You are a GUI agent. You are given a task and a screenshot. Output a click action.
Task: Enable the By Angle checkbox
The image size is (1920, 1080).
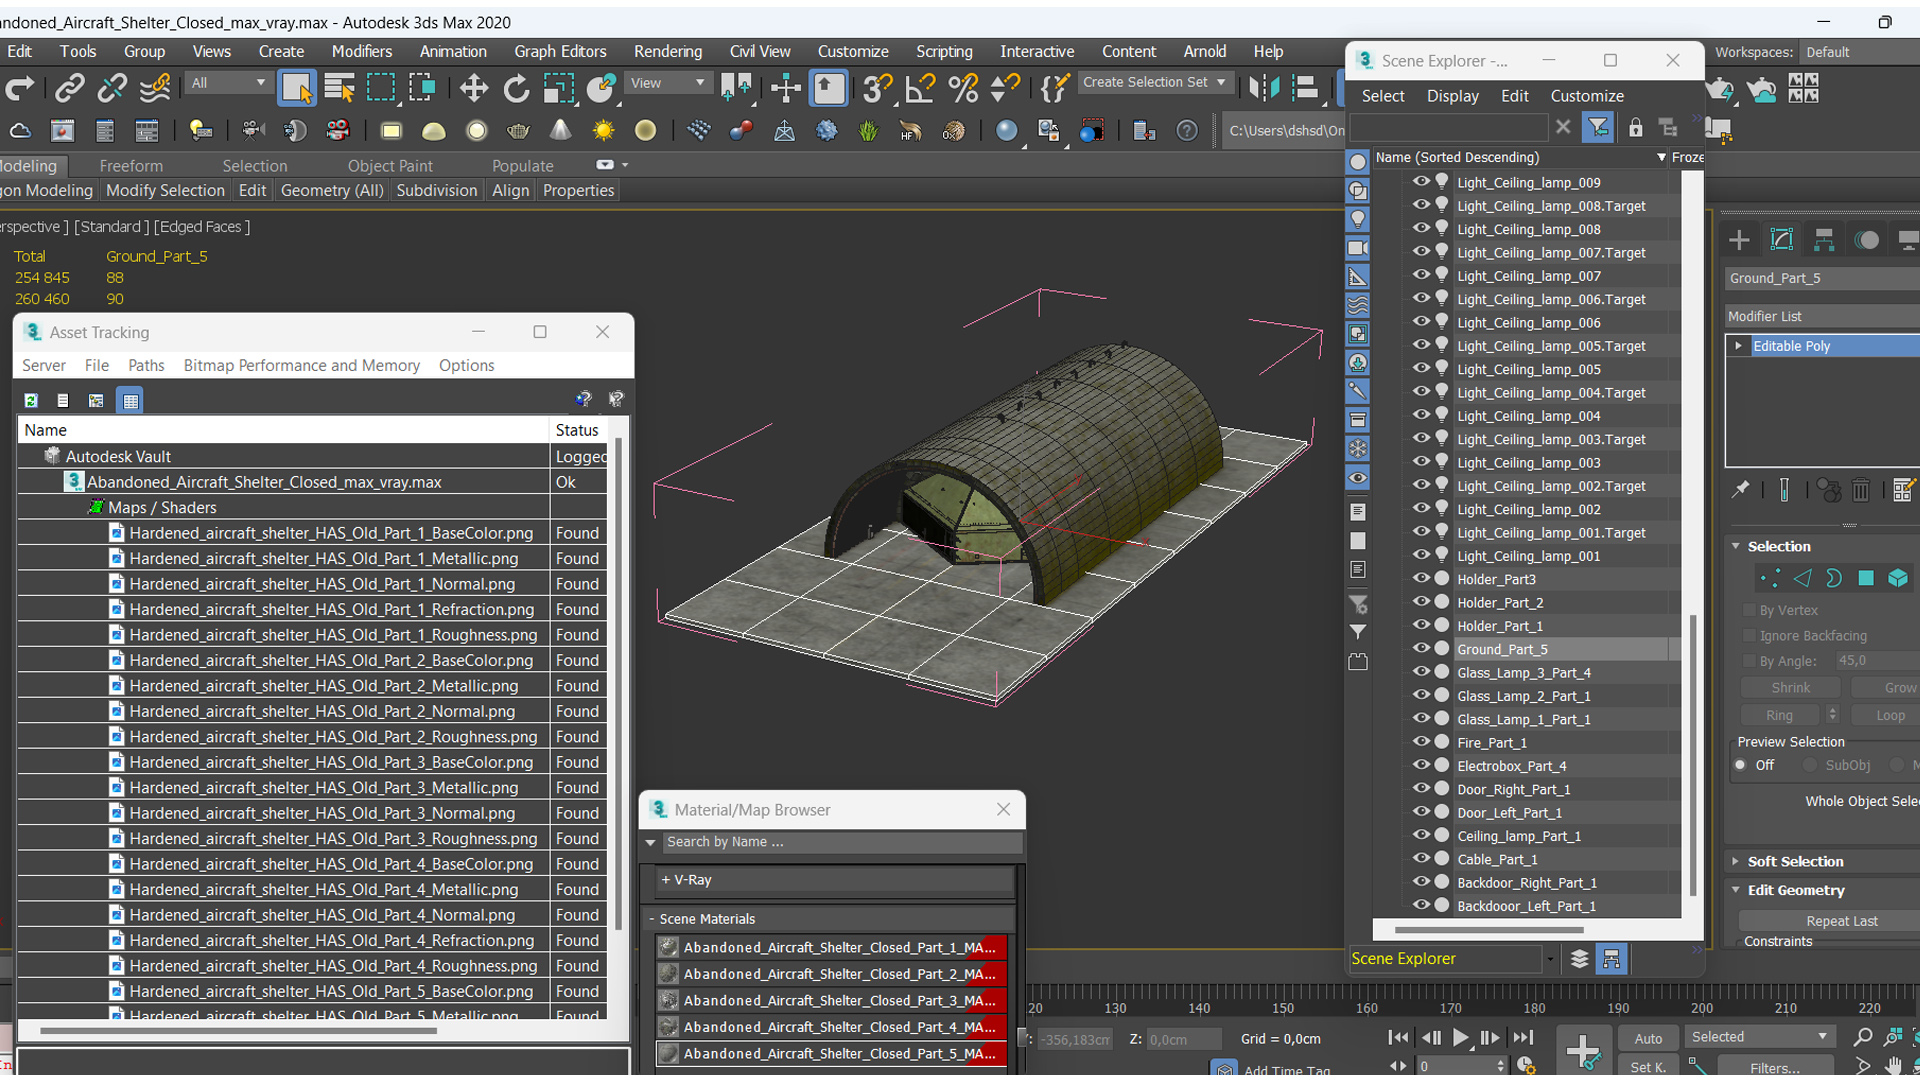click(x=1750, y=661)
